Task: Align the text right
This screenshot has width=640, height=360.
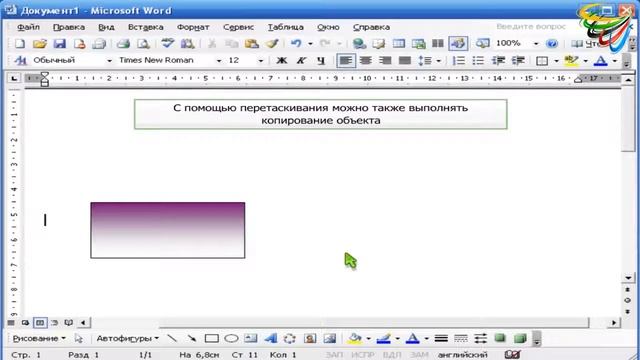Action: 385,61
